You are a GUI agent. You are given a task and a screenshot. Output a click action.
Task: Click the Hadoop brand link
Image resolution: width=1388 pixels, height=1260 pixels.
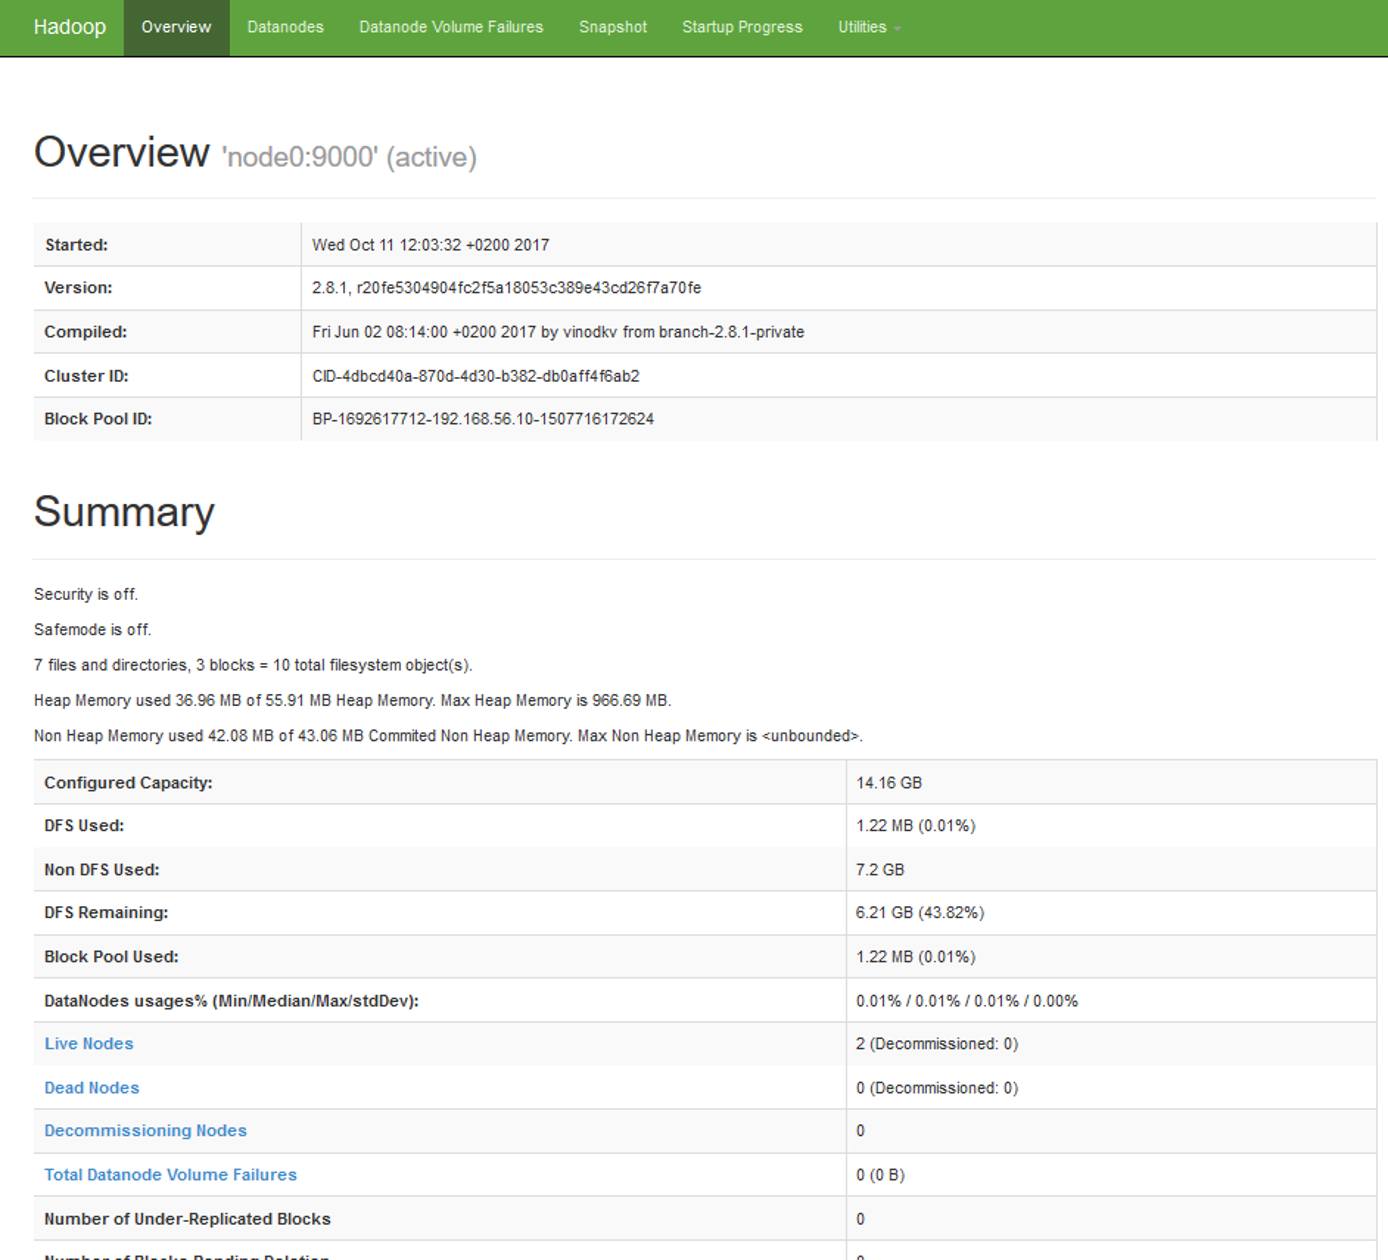click(x=67, y=27)
